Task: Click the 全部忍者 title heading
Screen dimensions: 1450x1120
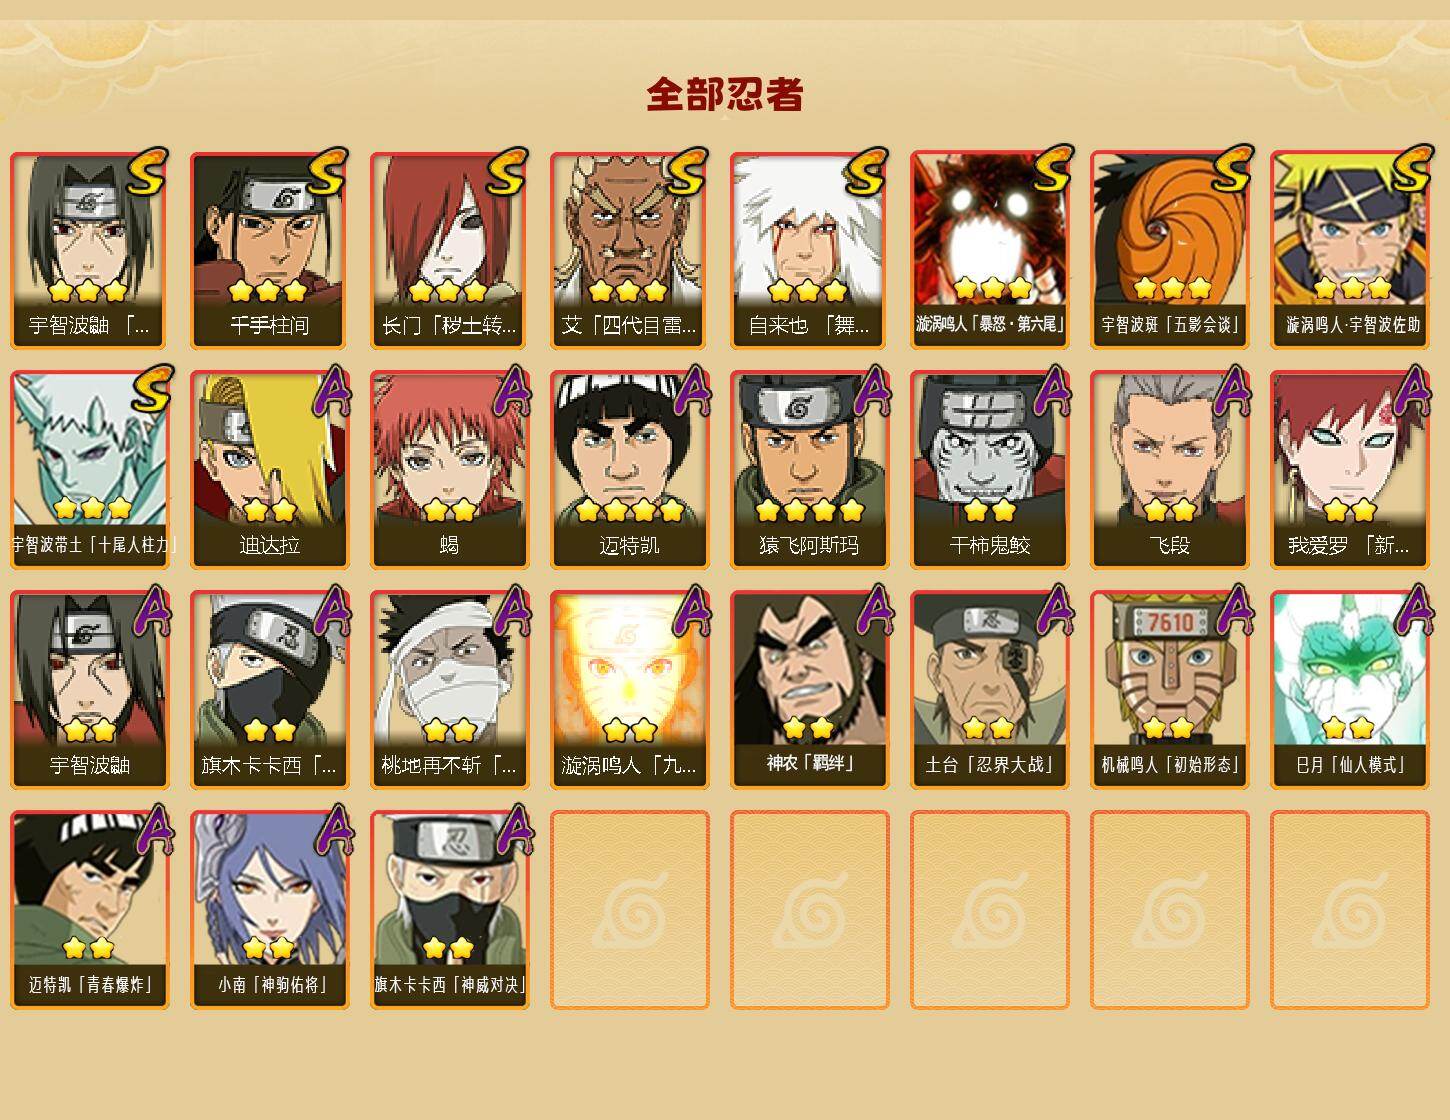Action: coord(725,94)
